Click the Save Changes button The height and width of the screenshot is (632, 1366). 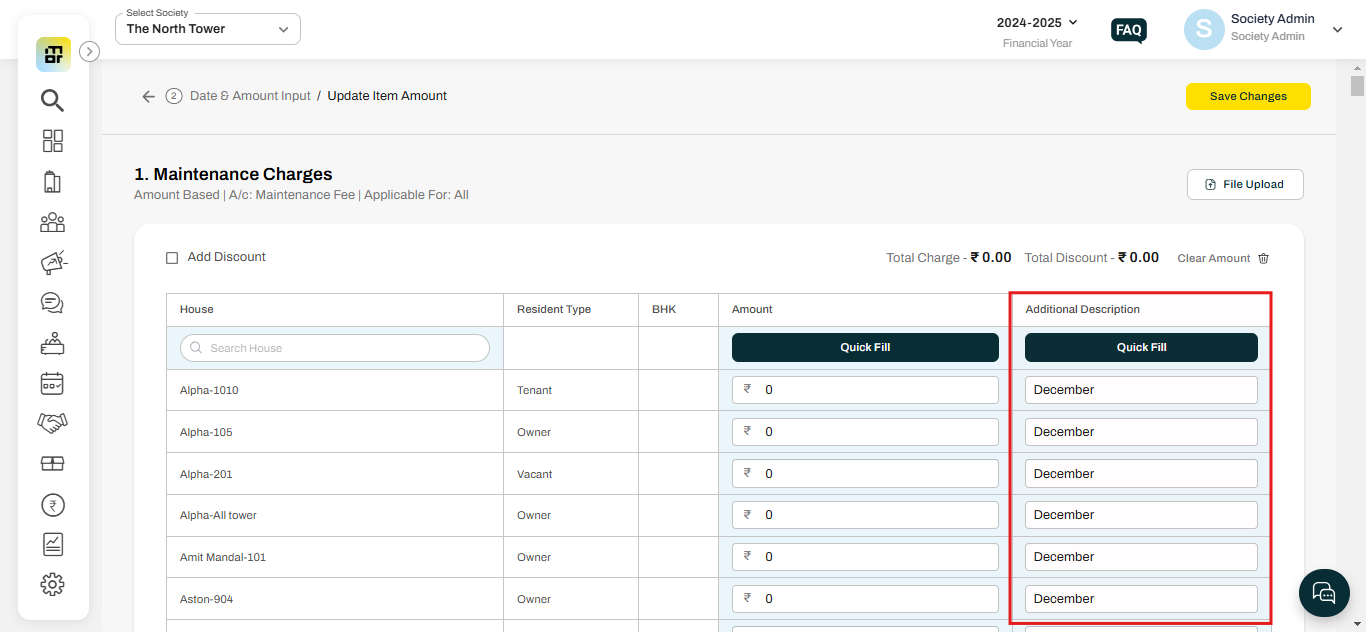point(1247,96)
